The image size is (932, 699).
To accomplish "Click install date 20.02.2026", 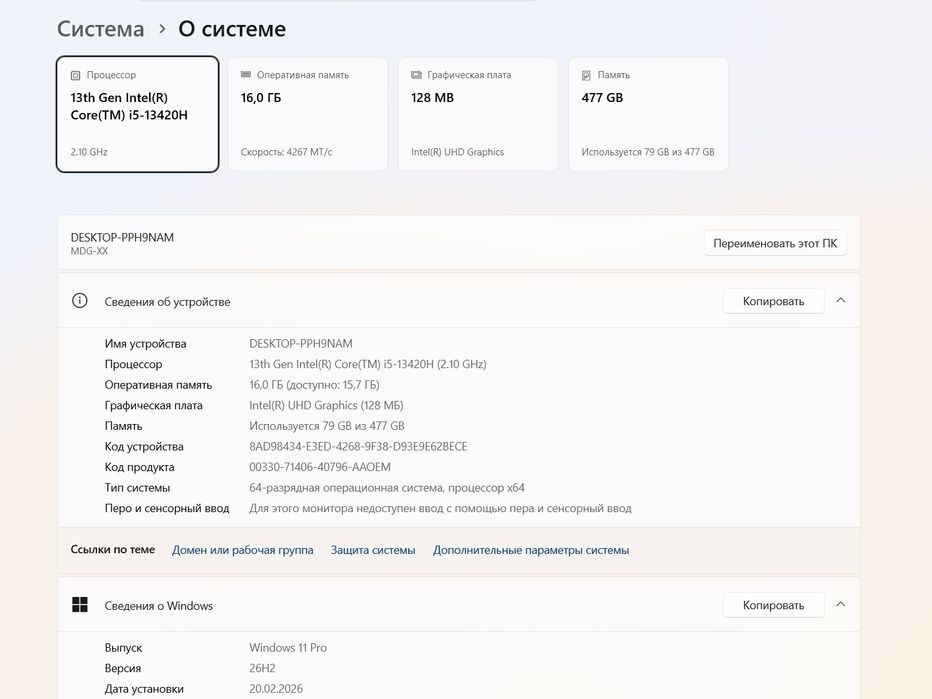I will pos(276,689).
